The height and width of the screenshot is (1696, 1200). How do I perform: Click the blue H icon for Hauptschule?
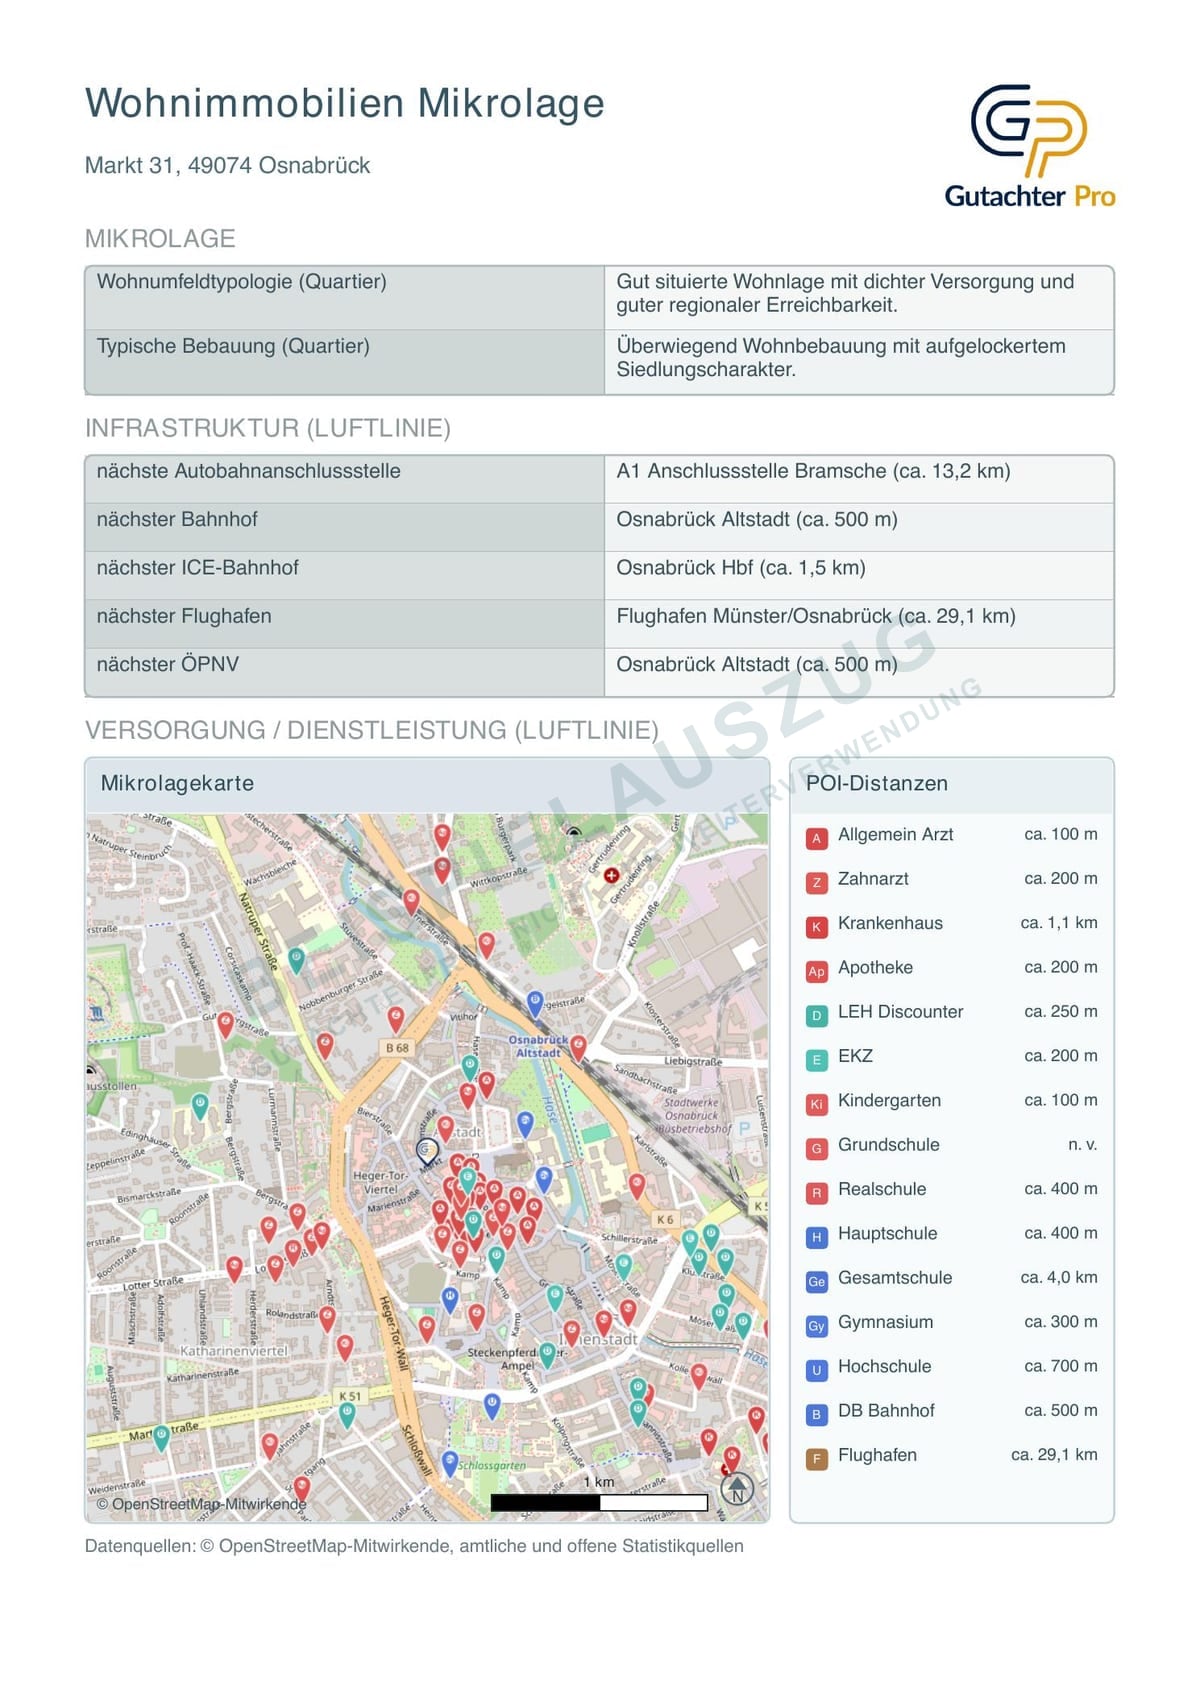coord(816,1237)
